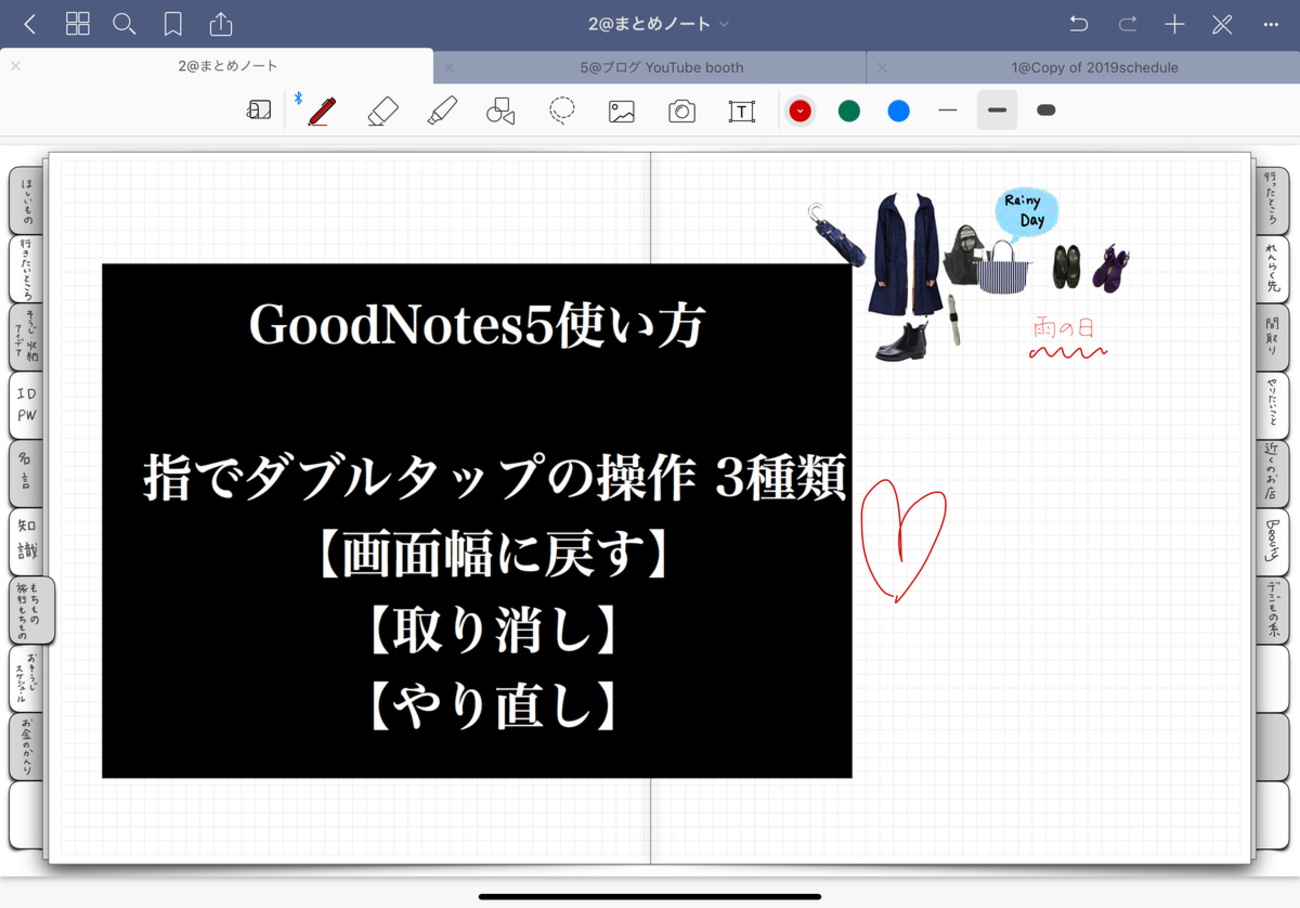
Task: Switch to the 1@Copy of 2019schedule tab
Action: click(1094, 68)
